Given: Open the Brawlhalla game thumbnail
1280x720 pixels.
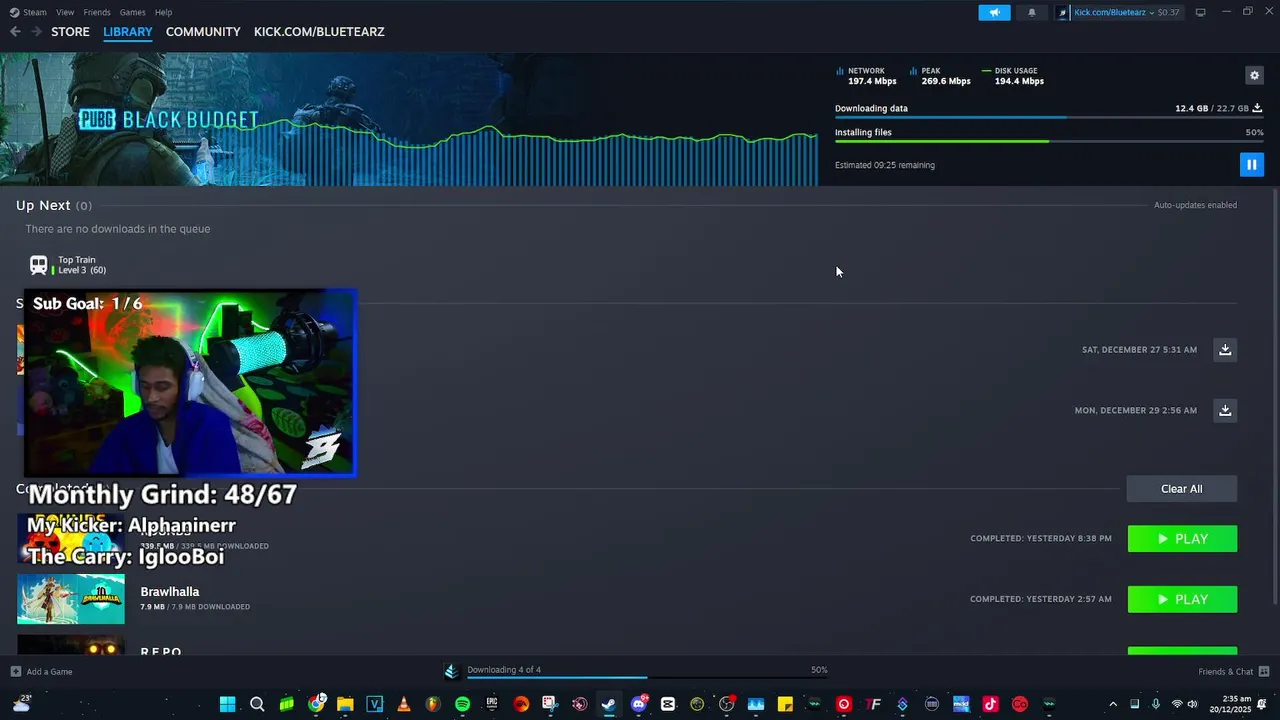Looking at the screenshot, I should pos(71,599).
